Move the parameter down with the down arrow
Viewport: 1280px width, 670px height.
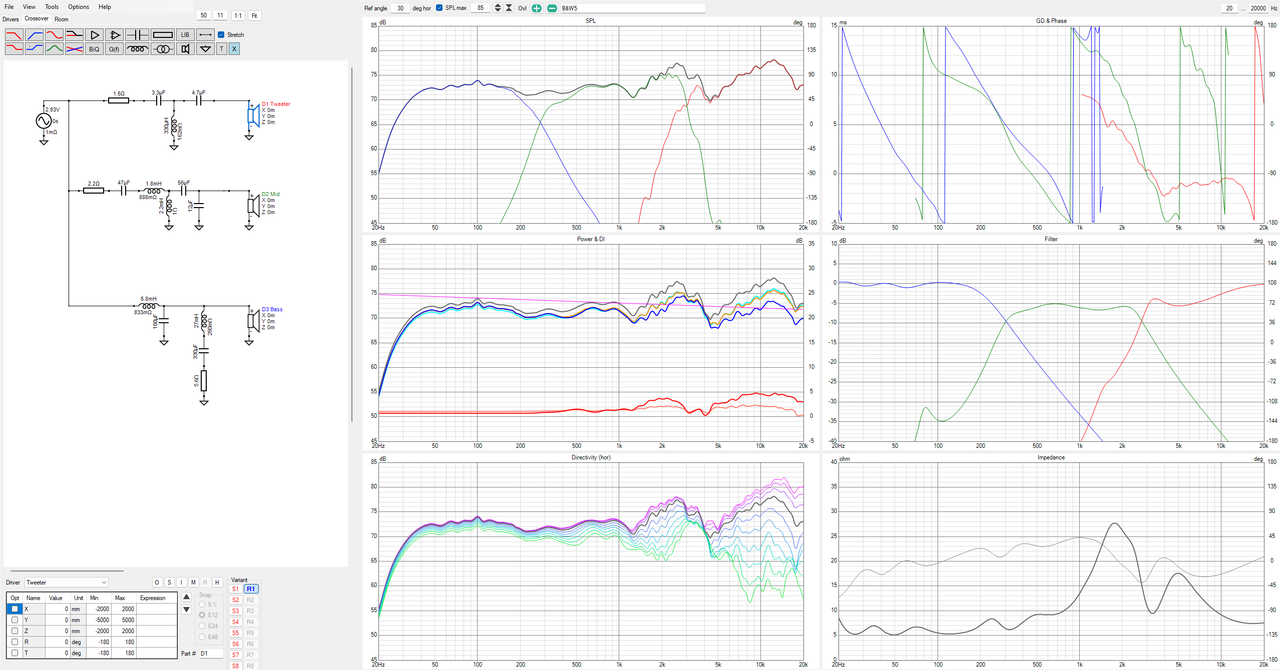pos(185,609)
